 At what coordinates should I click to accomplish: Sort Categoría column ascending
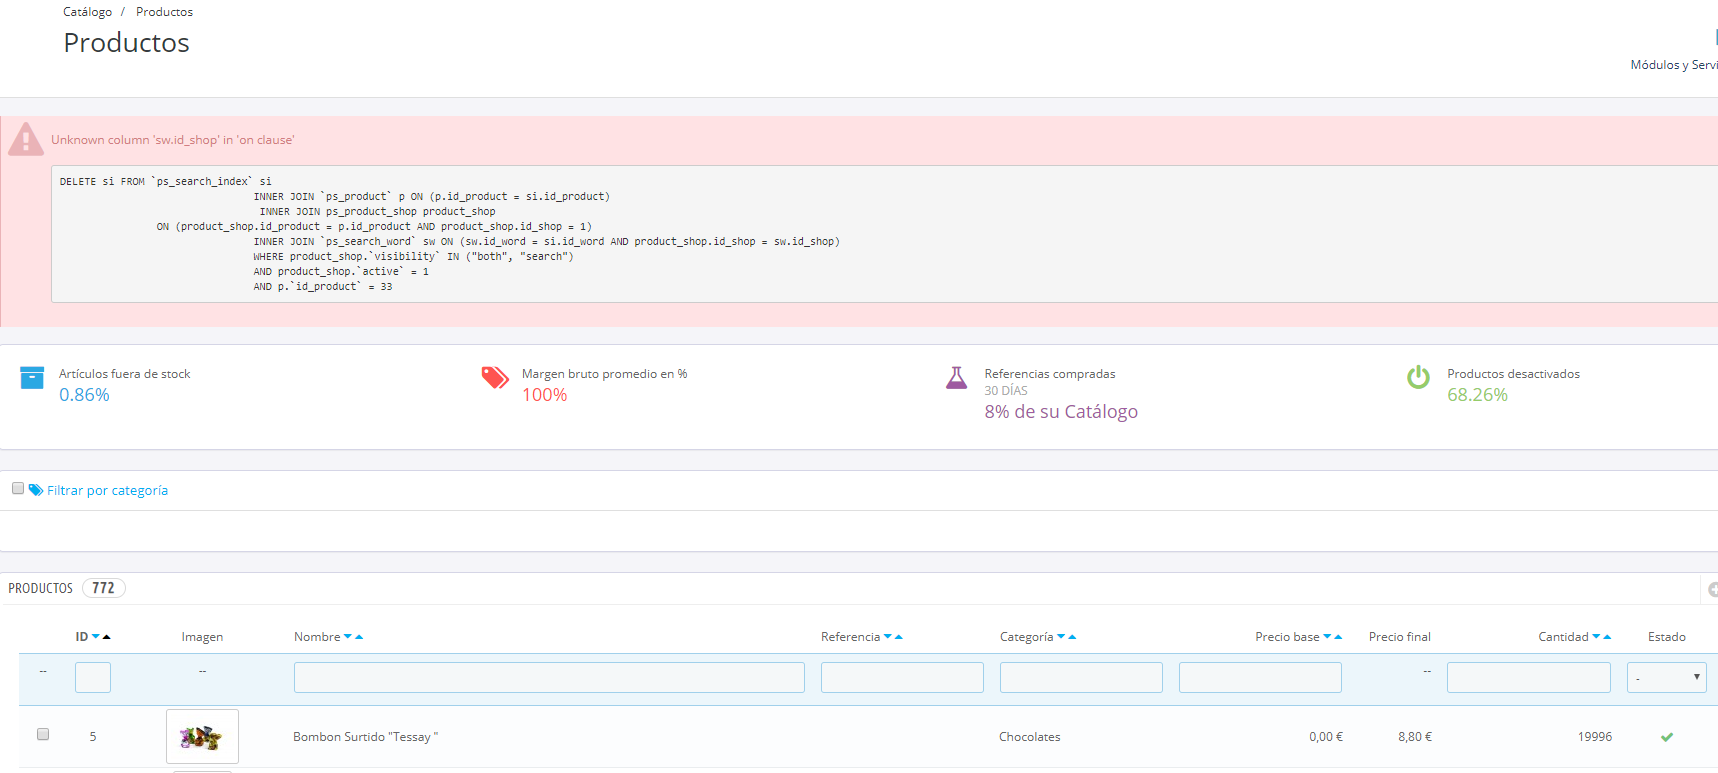point(1072,637)
